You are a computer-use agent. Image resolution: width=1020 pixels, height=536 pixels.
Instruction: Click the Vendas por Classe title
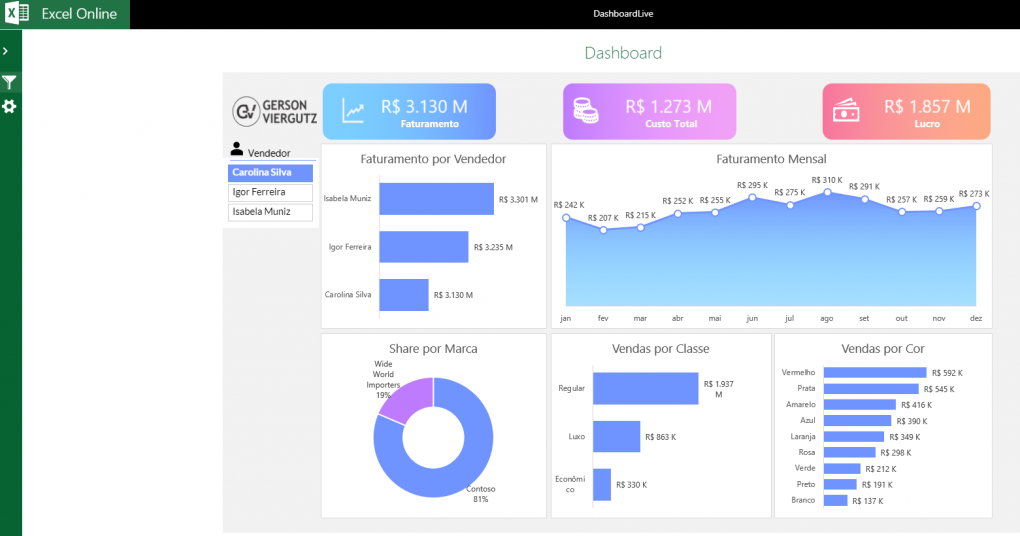tap(660, 349)
